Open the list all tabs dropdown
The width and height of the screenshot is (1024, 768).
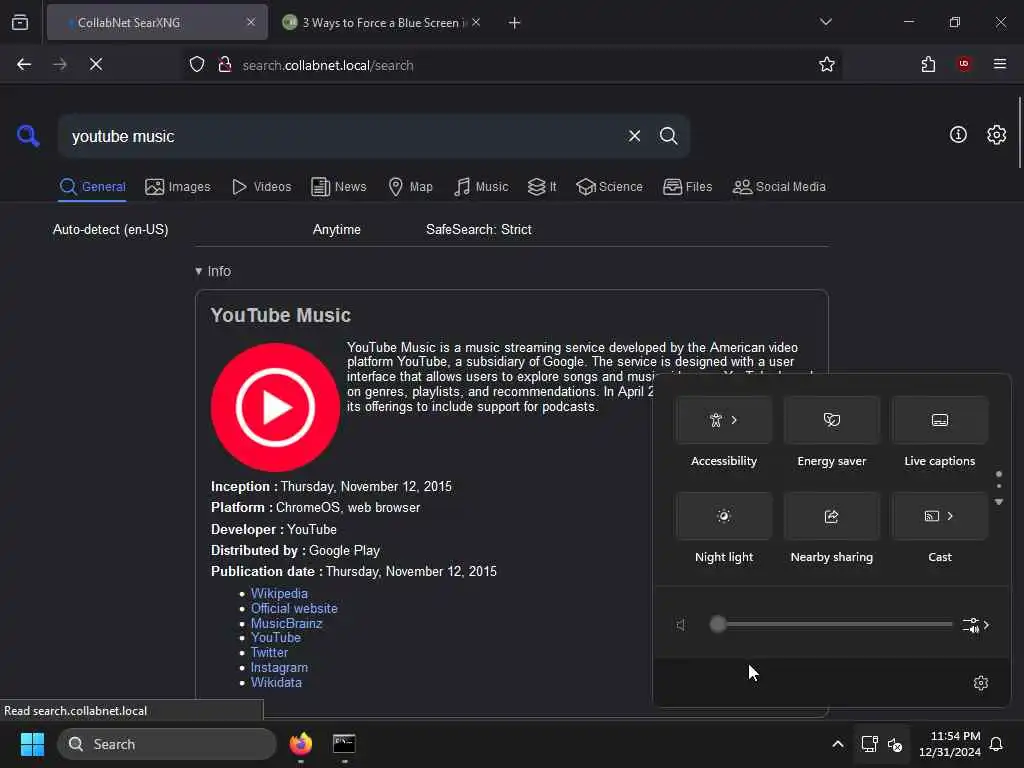click(x=825, y=22)
